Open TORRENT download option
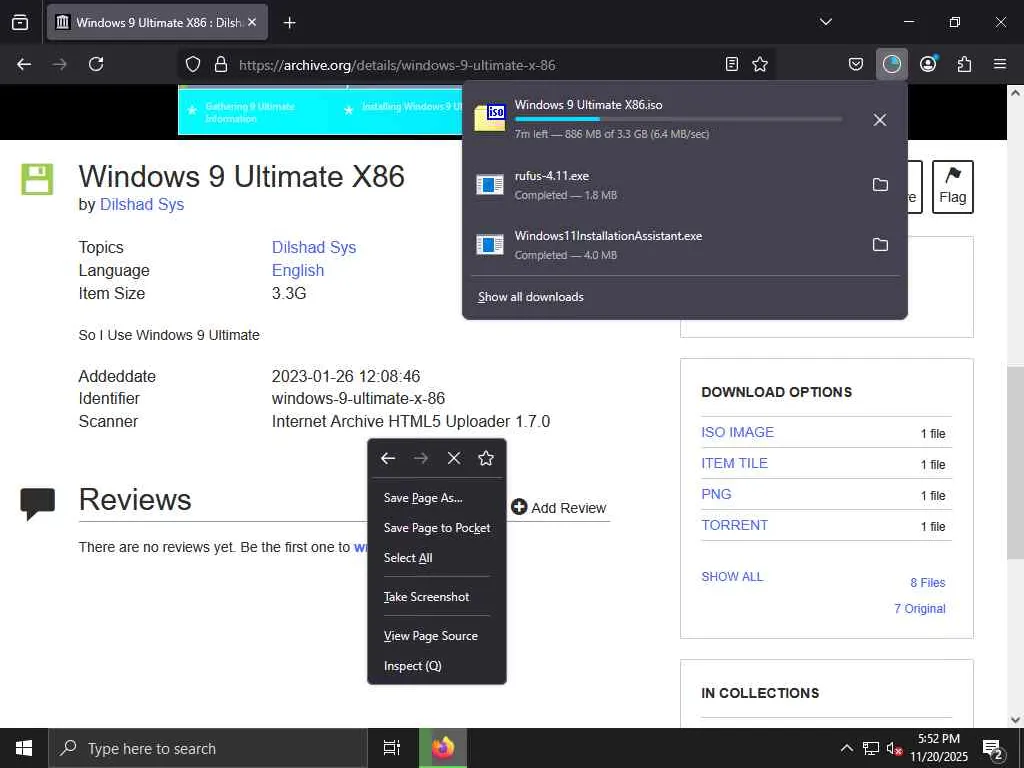The width and height of the screenshot is (1024, 768). [x=734, y=525]
